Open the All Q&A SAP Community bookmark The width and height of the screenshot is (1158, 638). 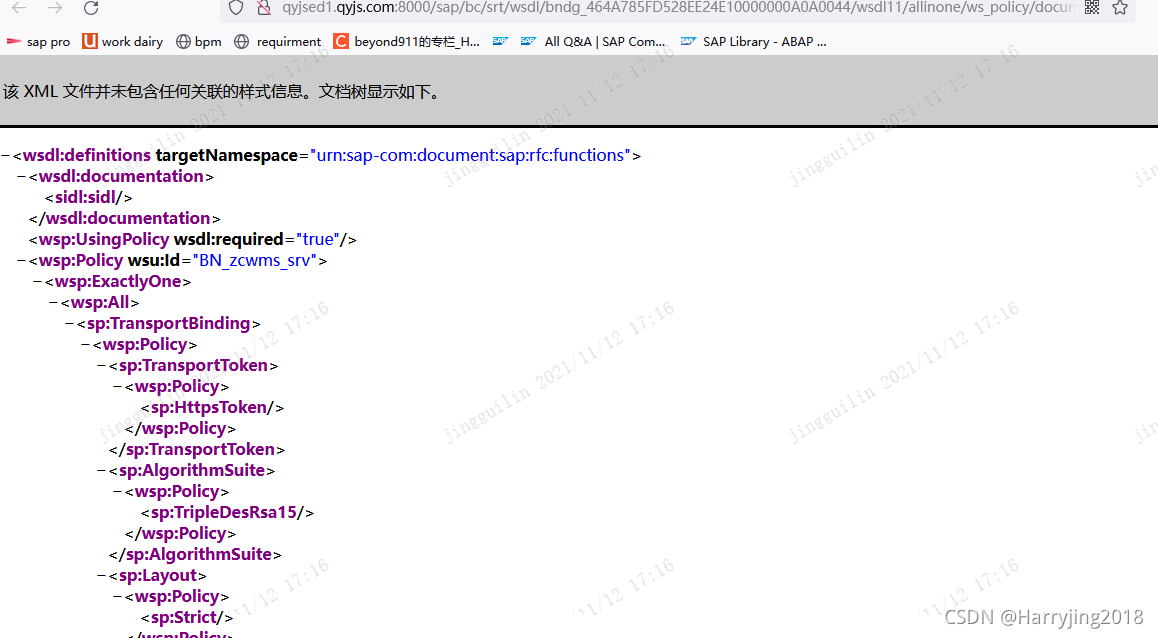click(x=593, y=42)
